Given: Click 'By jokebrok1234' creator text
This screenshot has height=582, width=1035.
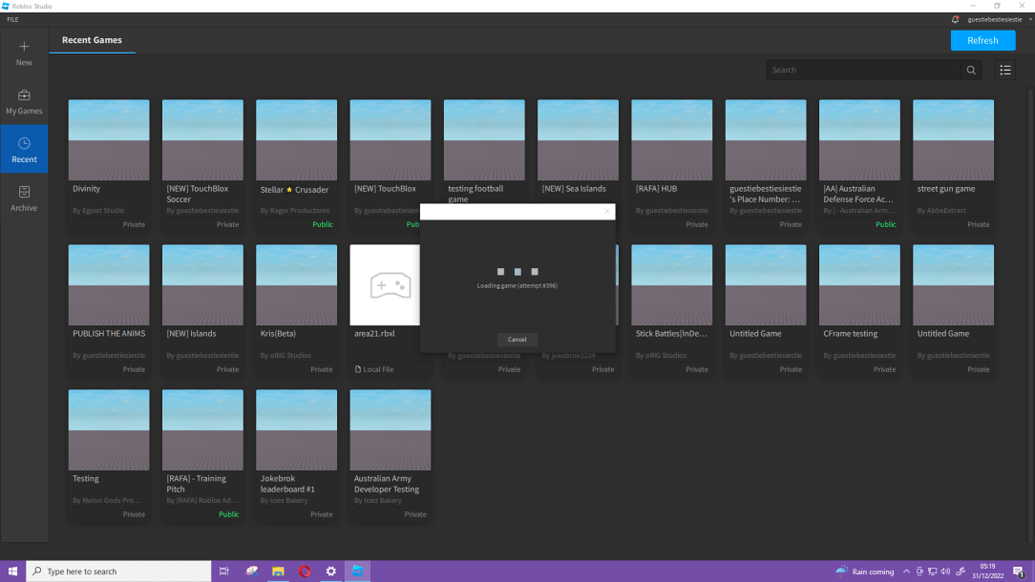Looking at the screenshot, I should point(569,356).
